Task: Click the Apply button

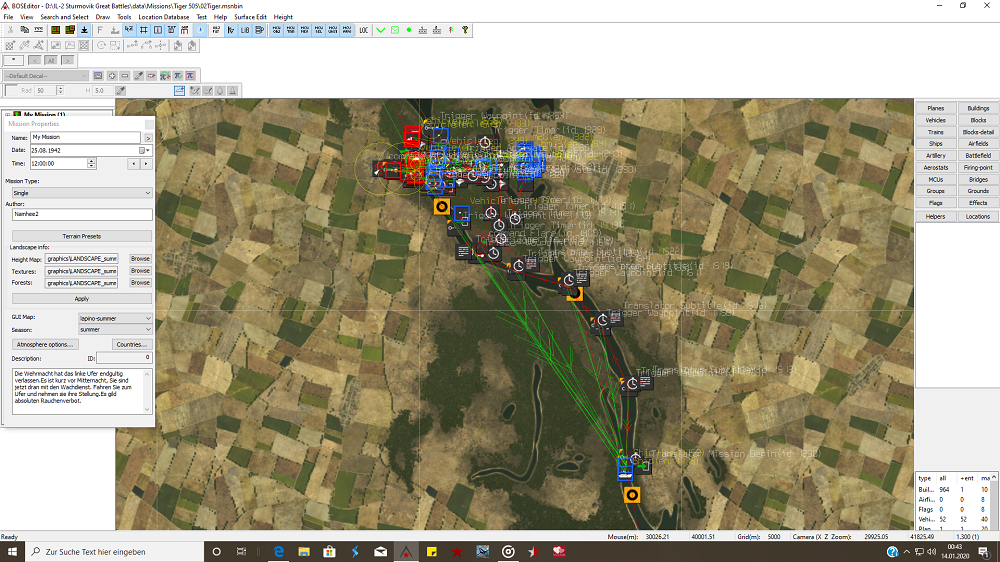Action: (82, 299)
